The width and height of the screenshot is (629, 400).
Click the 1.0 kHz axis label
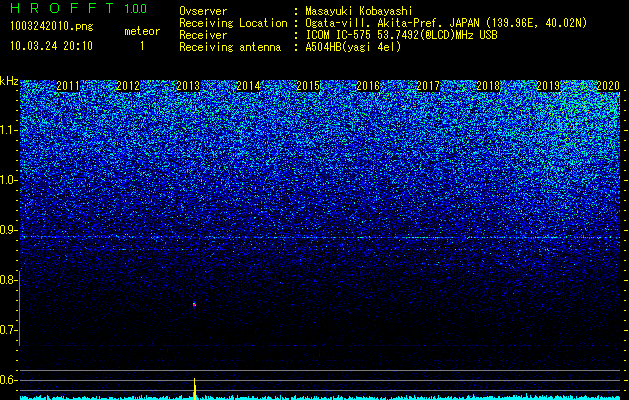(x=8, y=180)
